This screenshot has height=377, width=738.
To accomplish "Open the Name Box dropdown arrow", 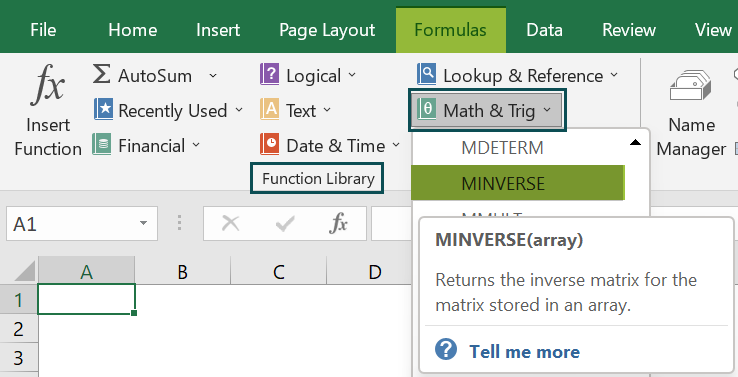I will click(144, 224).
